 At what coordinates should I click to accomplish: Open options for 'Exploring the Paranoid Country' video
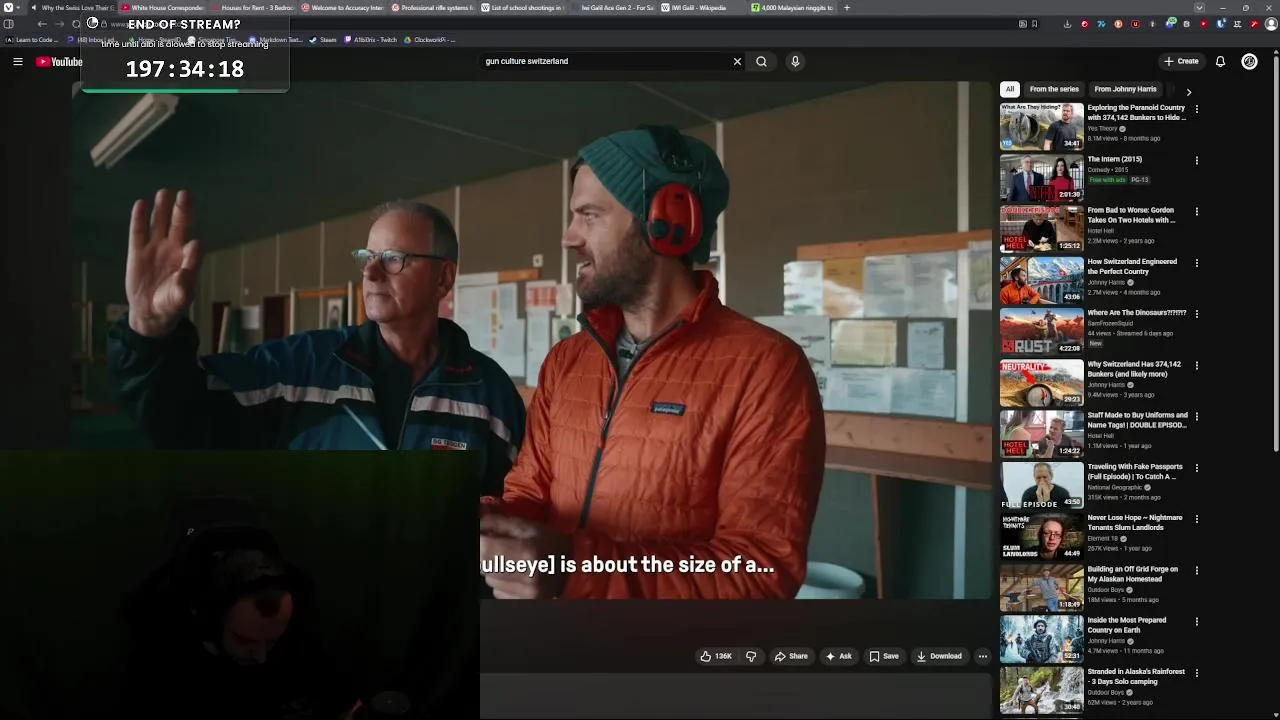coord(1196,109)
